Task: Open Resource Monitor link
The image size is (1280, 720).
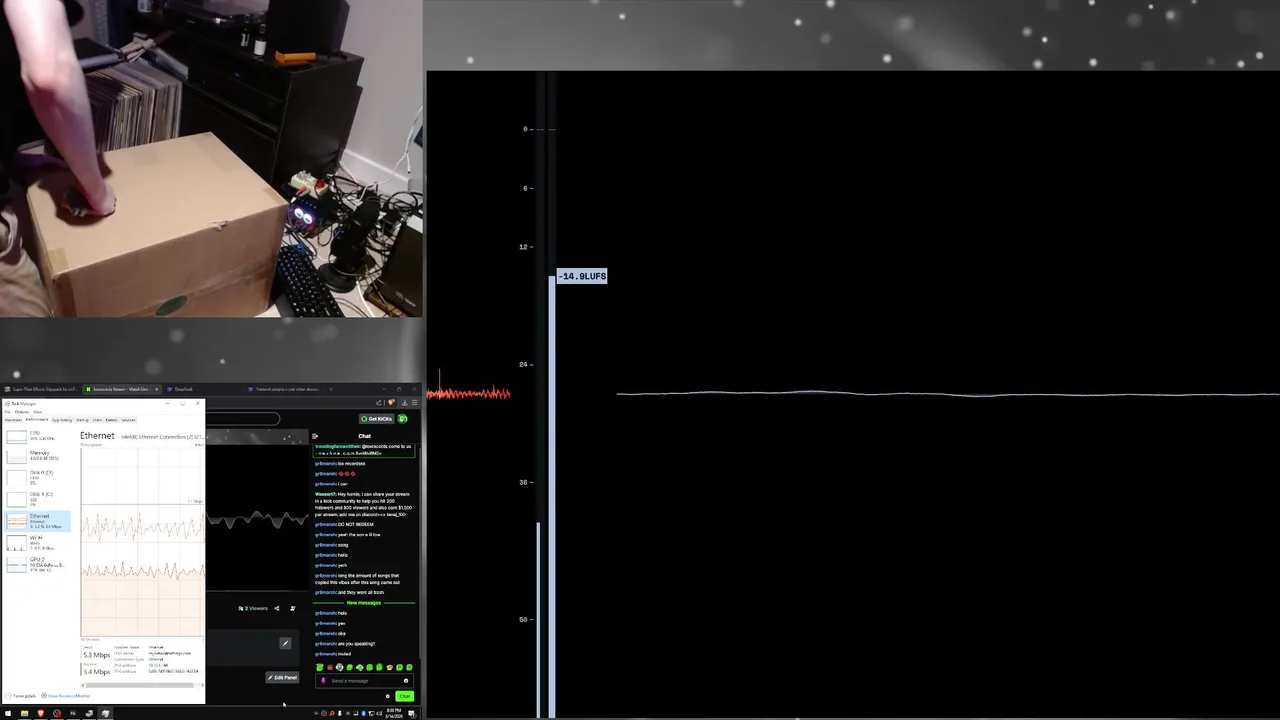Action: pyautogui.click(x=68, y=696)
